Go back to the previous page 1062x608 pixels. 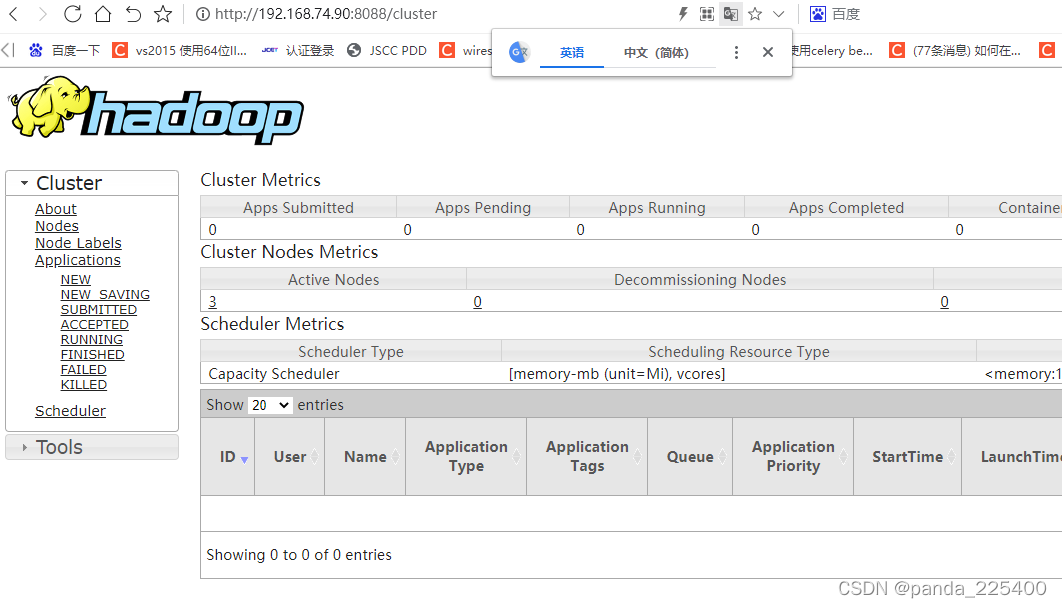[14, 14]
